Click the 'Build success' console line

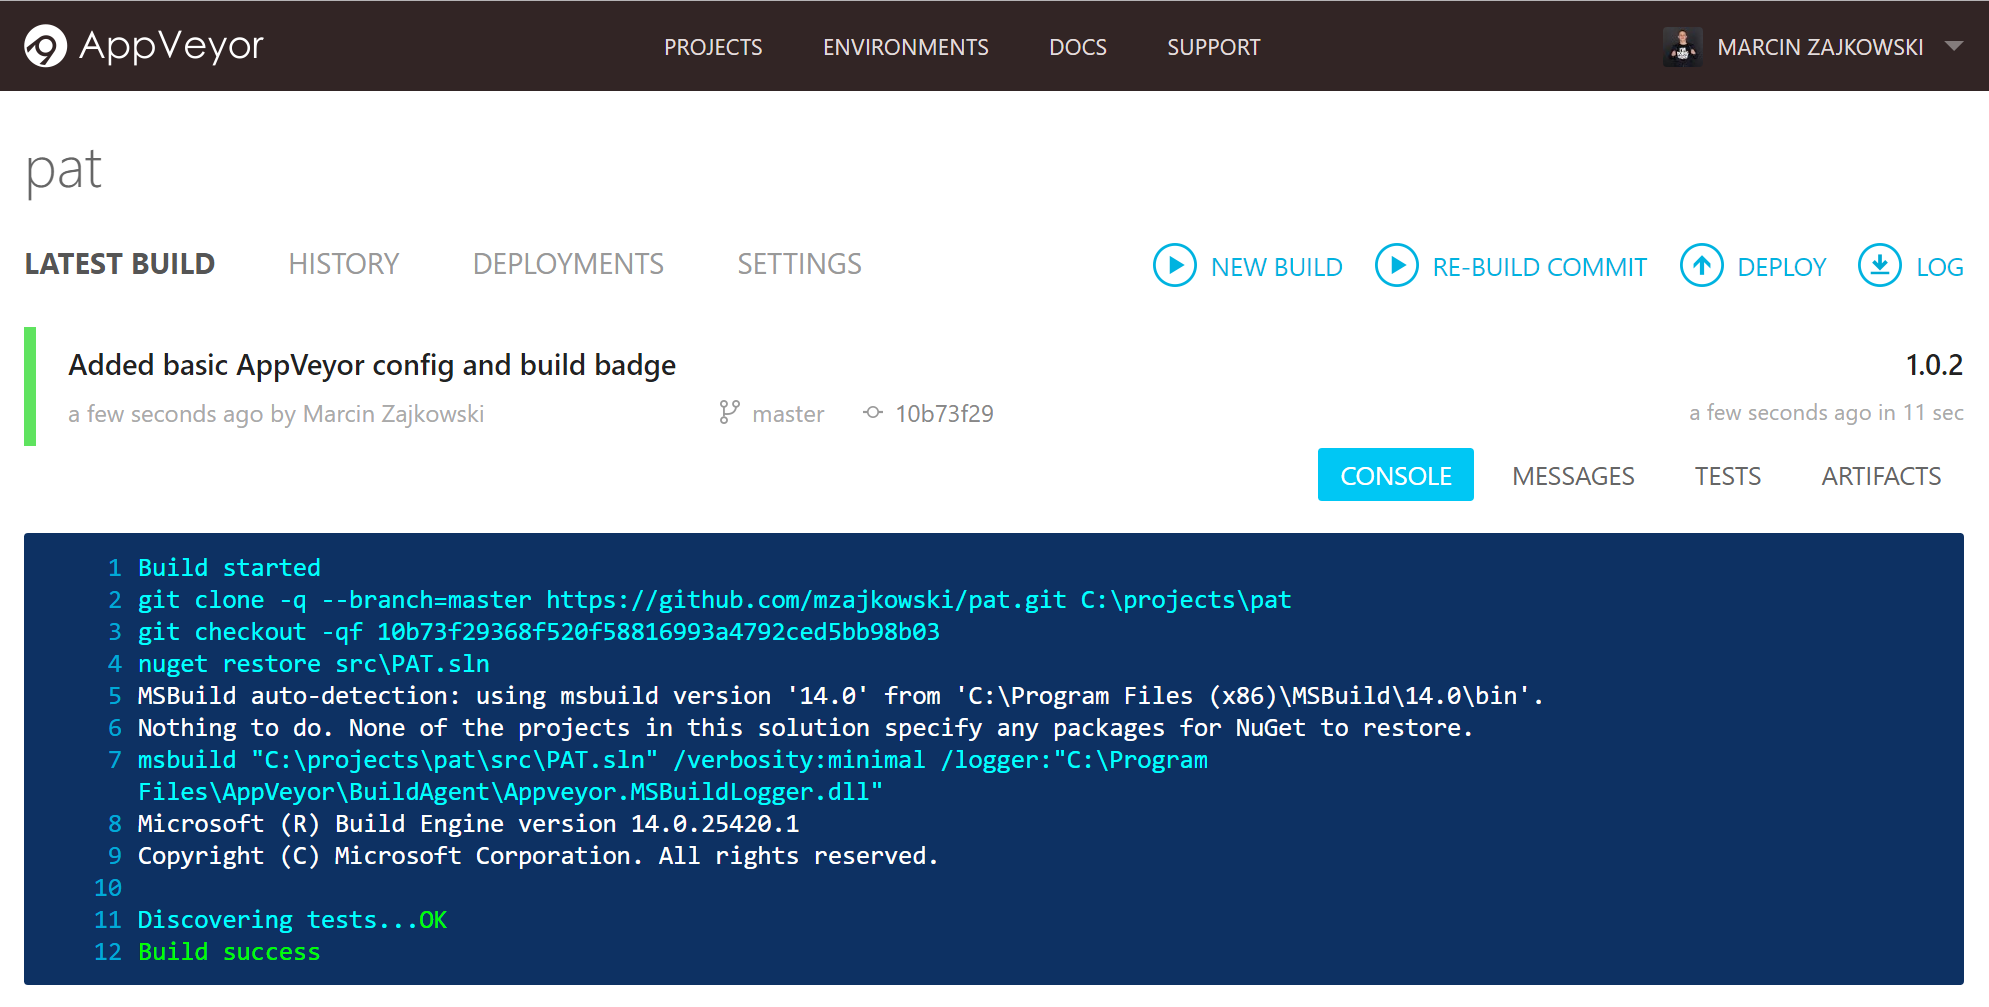229,952
